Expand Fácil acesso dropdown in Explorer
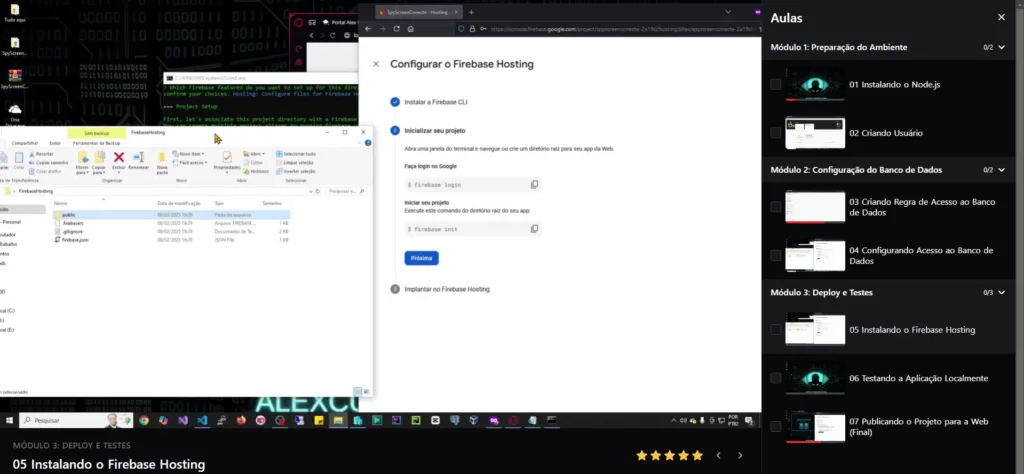 tap(191, 162)
